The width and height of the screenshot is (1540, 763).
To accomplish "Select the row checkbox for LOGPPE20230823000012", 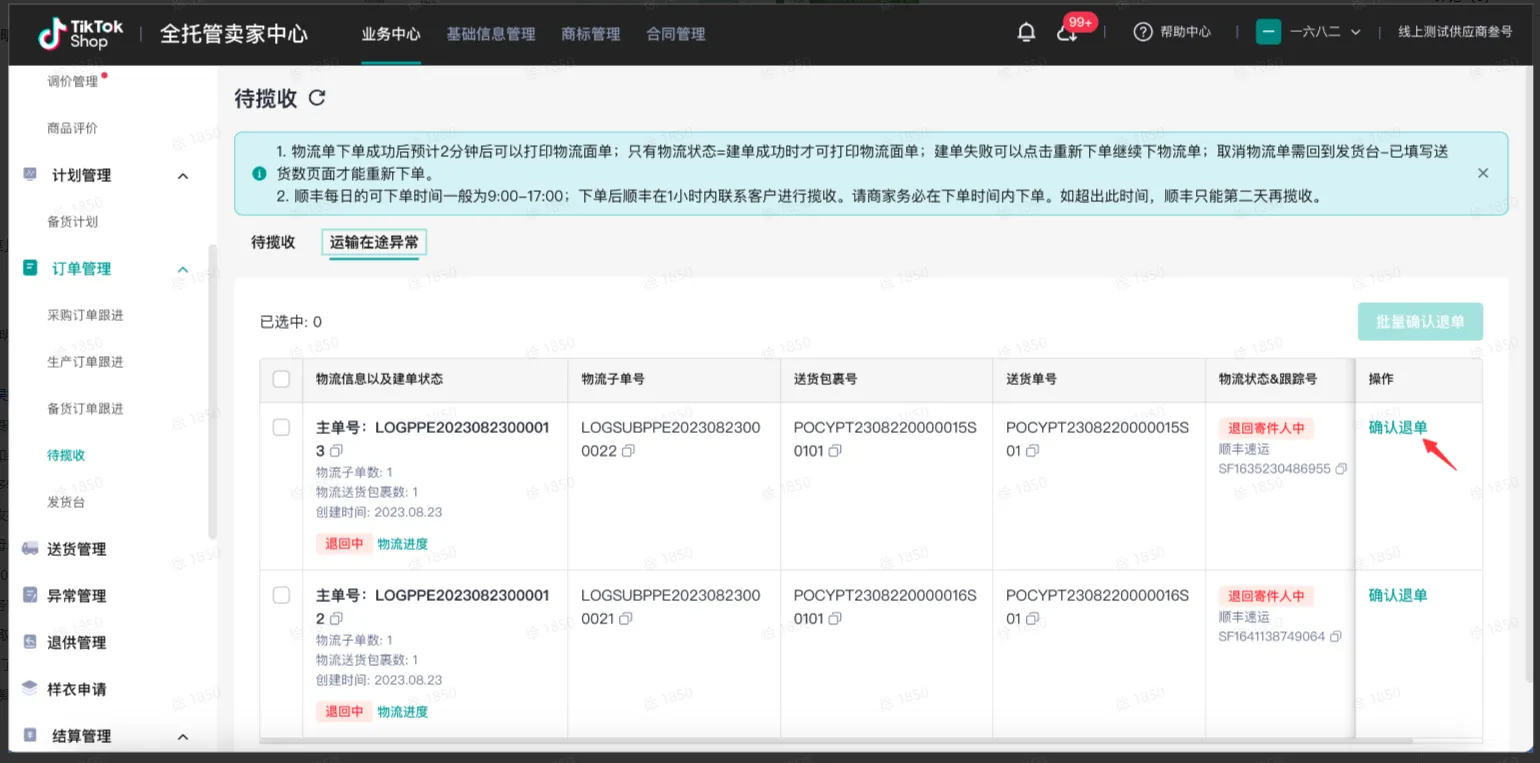I will (281, 595).
